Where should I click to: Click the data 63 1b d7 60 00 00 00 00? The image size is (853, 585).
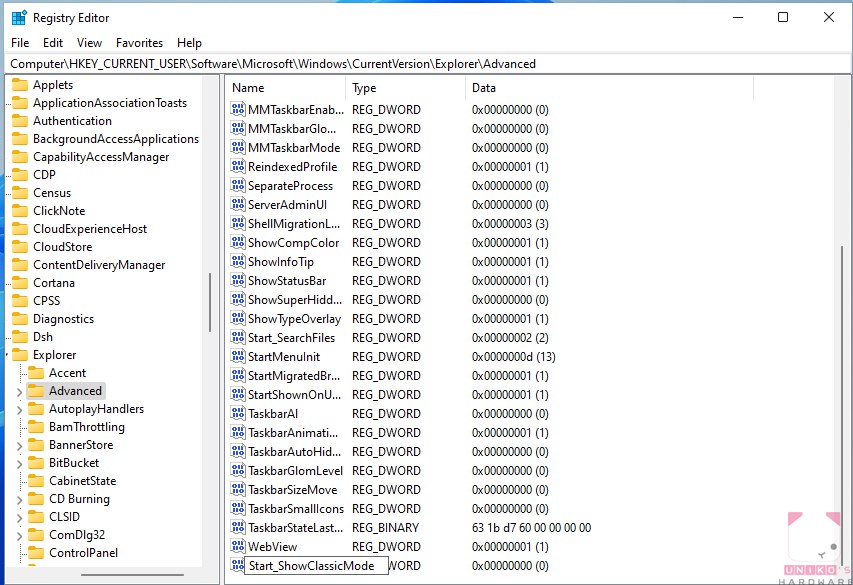531,528
